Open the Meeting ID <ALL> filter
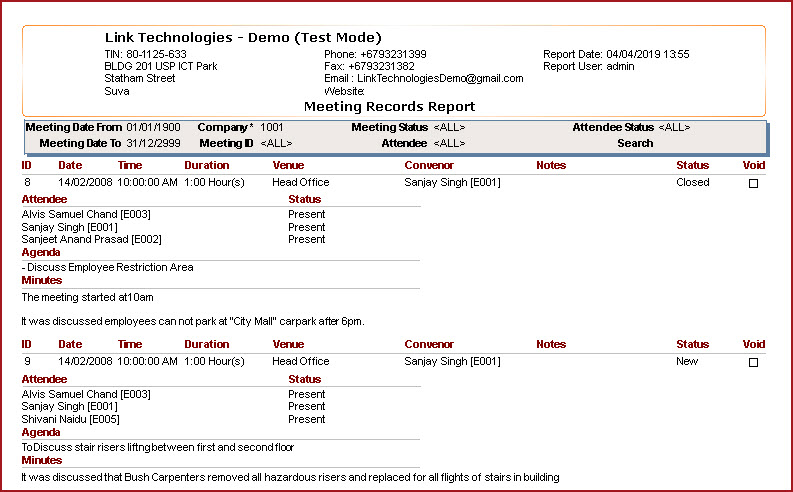This screenshot has height=492, width=793. coord(276,144)
